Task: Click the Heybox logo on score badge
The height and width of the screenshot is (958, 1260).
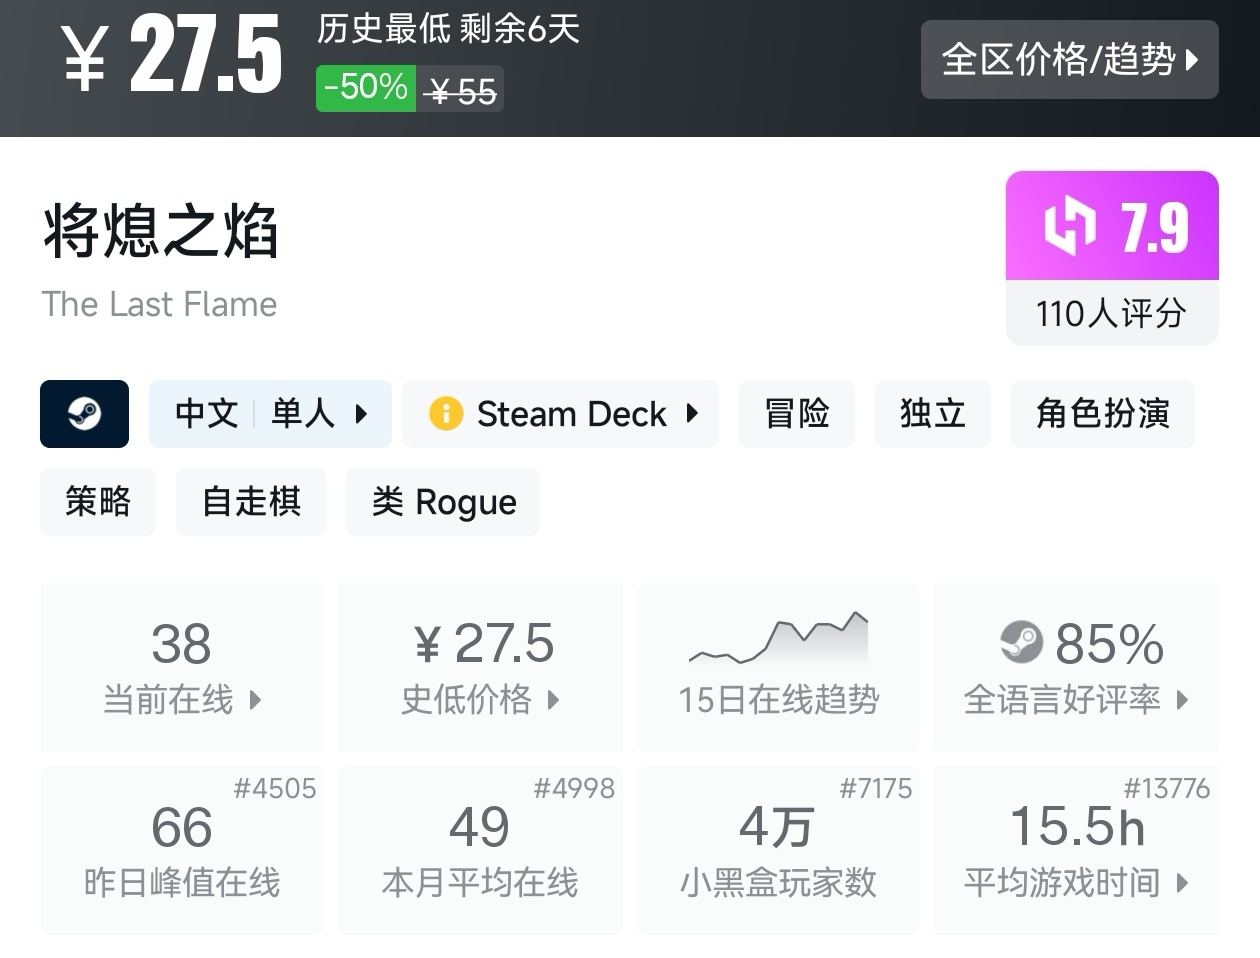Action: click(1069, 226)
